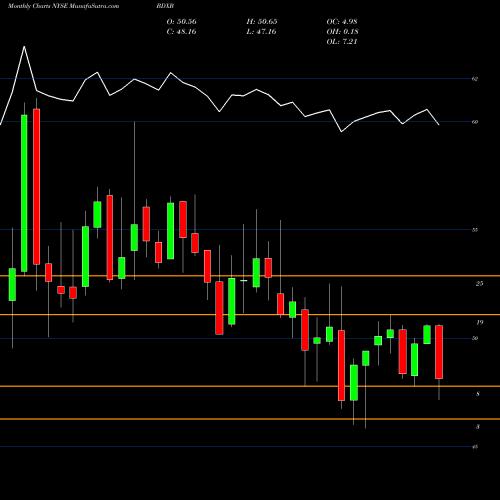Click the 50 price axis label
The height and width of the screenshot is (500, 500).
tap(475, 338)
